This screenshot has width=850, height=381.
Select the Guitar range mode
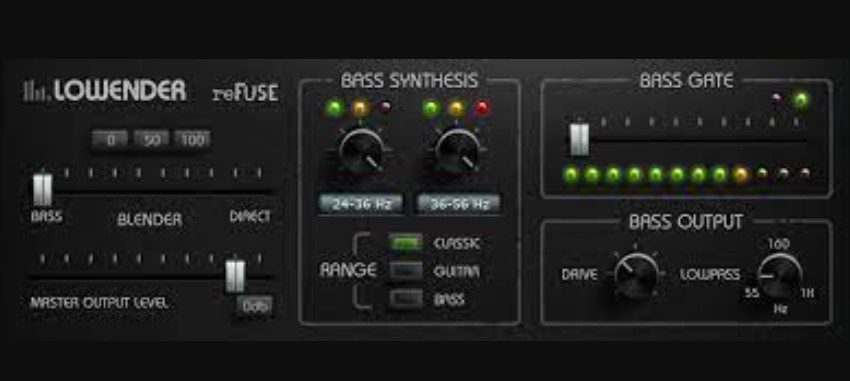click(405, 271)
